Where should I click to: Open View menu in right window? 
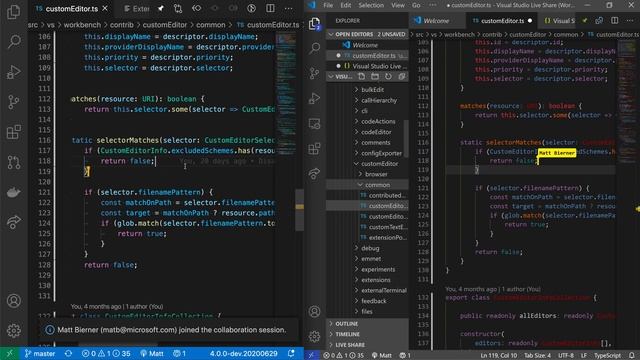[x=398, y=5]
